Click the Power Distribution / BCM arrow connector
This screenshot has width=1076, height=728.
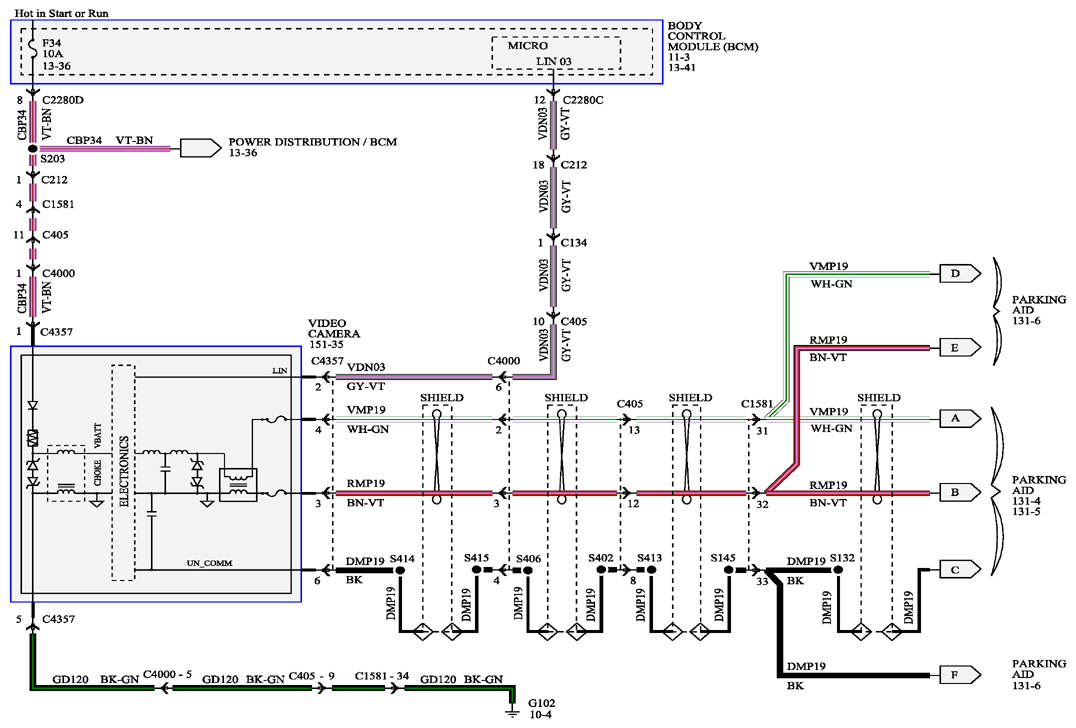(200, 148)
